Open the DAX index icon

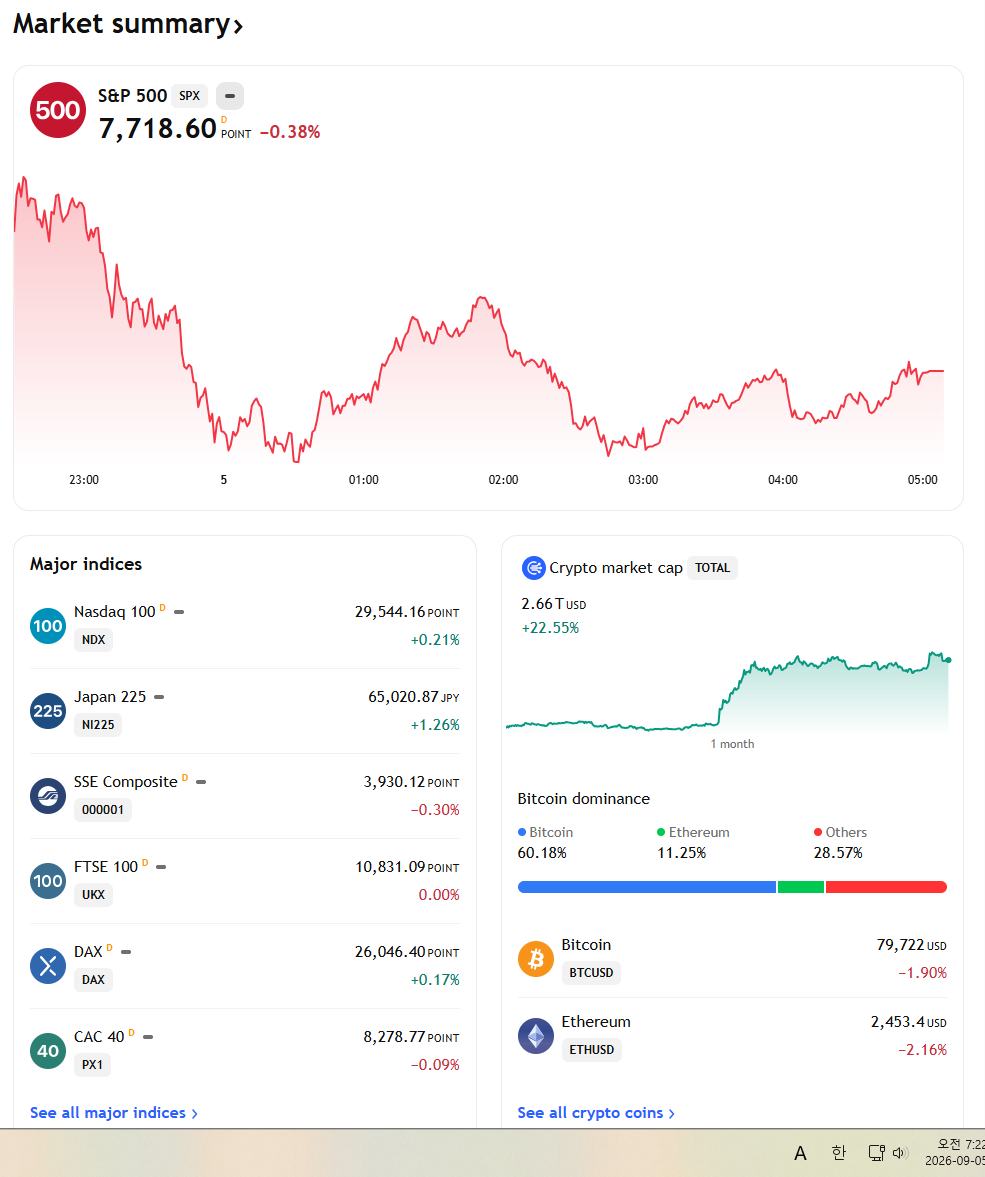[x=48, y=966]
